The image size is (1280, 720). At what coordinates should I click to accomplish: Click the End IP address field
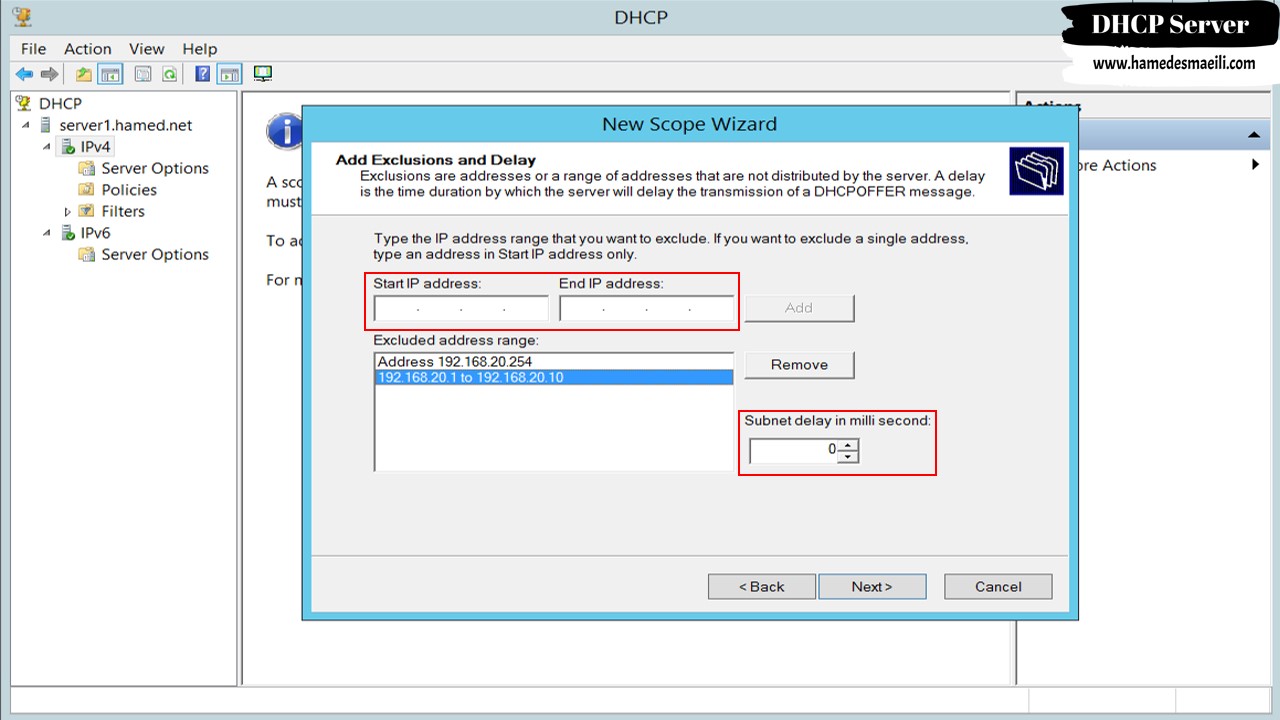click(647, 309)
